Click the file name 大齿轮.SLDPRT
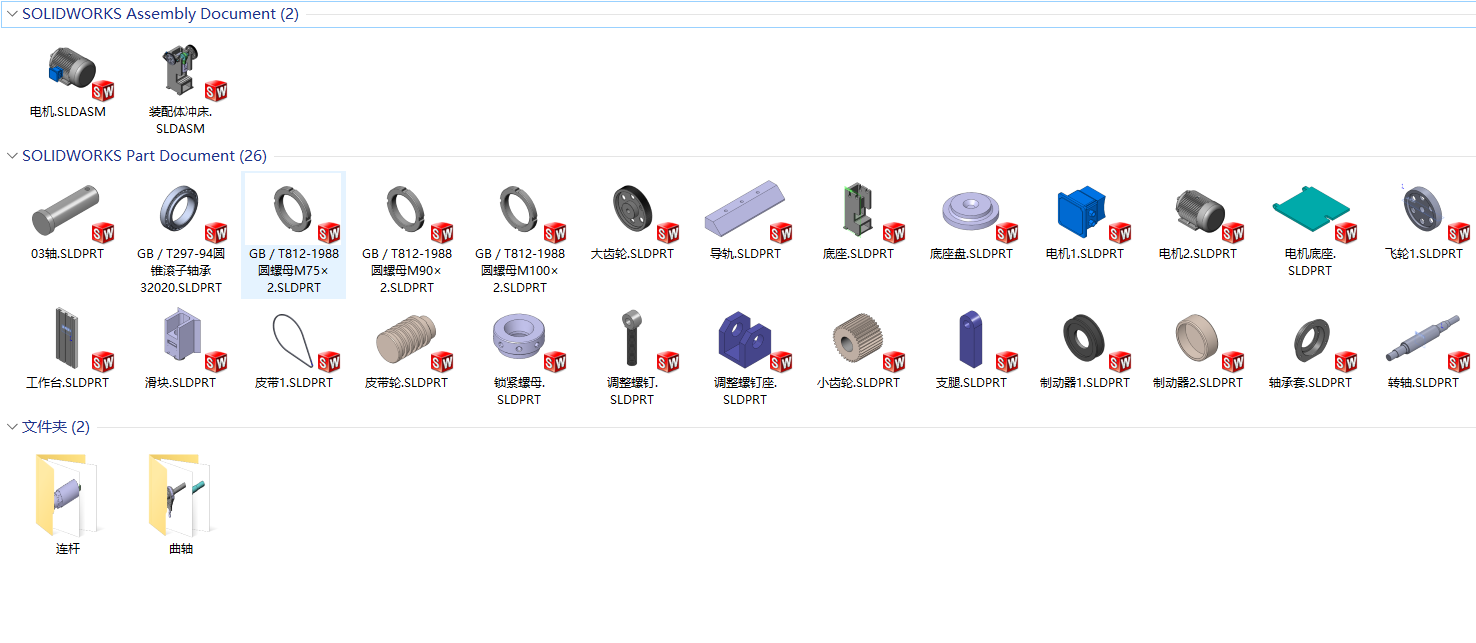Viewport: 1476px width, 643px height. [632, 254]
